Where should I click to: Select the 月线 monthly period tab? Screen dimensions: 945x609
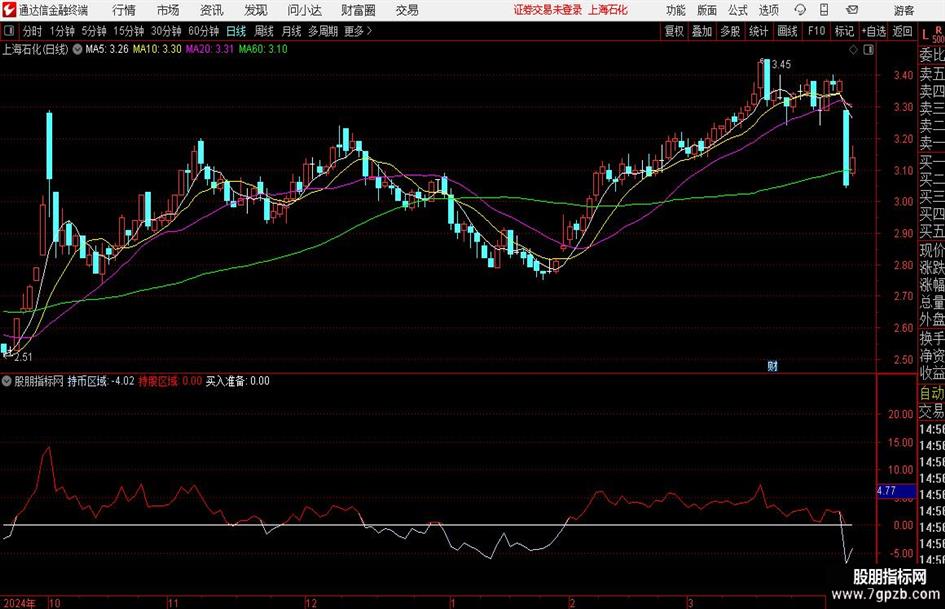pos(292,31)
